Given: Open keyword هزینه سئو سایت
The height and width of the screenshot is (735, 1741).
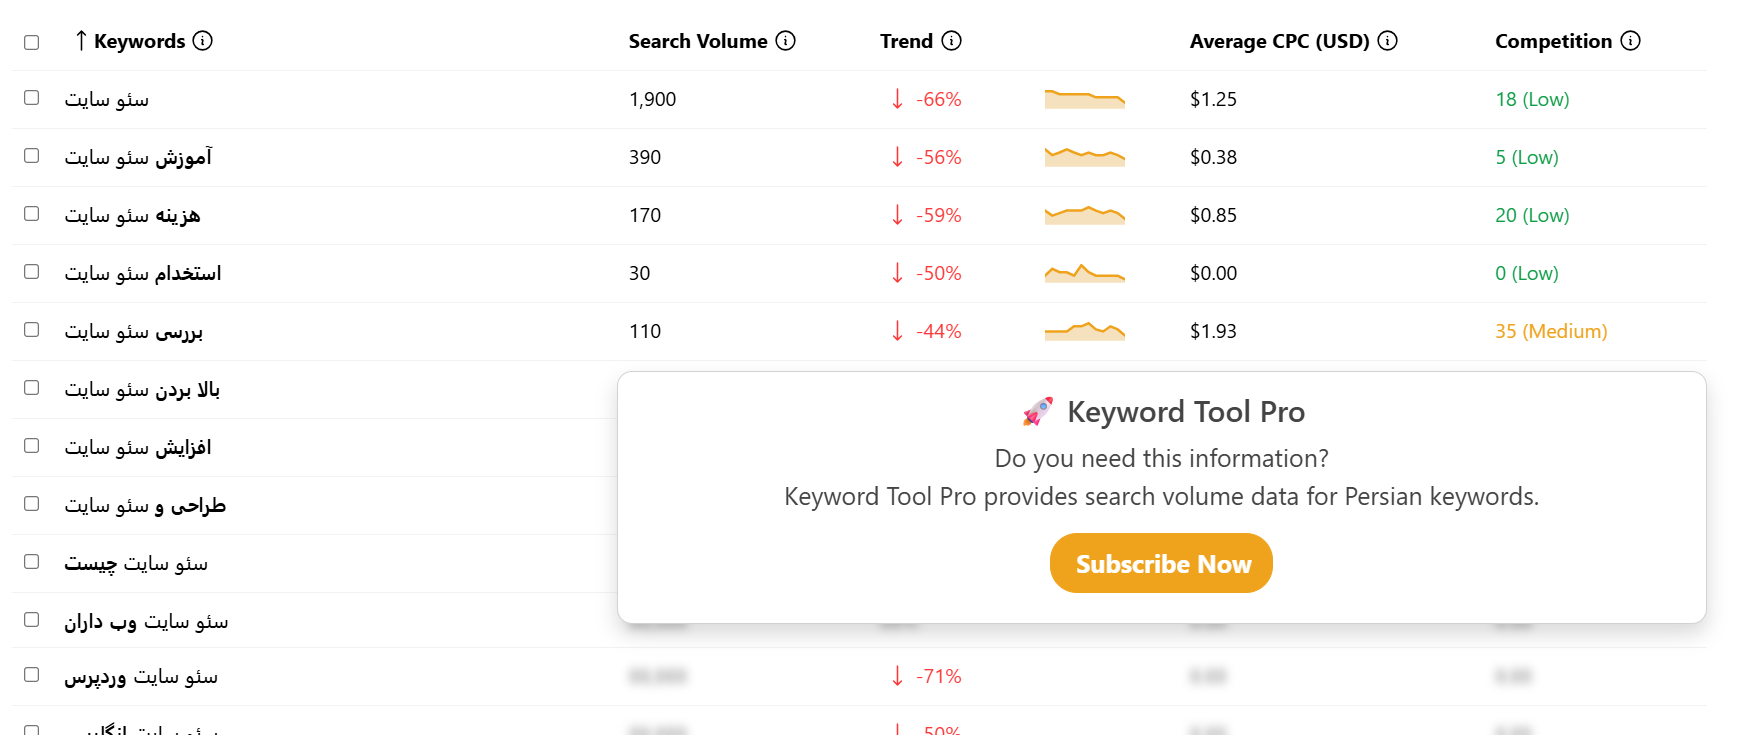Looking at the screenshot, I should 133,215.
